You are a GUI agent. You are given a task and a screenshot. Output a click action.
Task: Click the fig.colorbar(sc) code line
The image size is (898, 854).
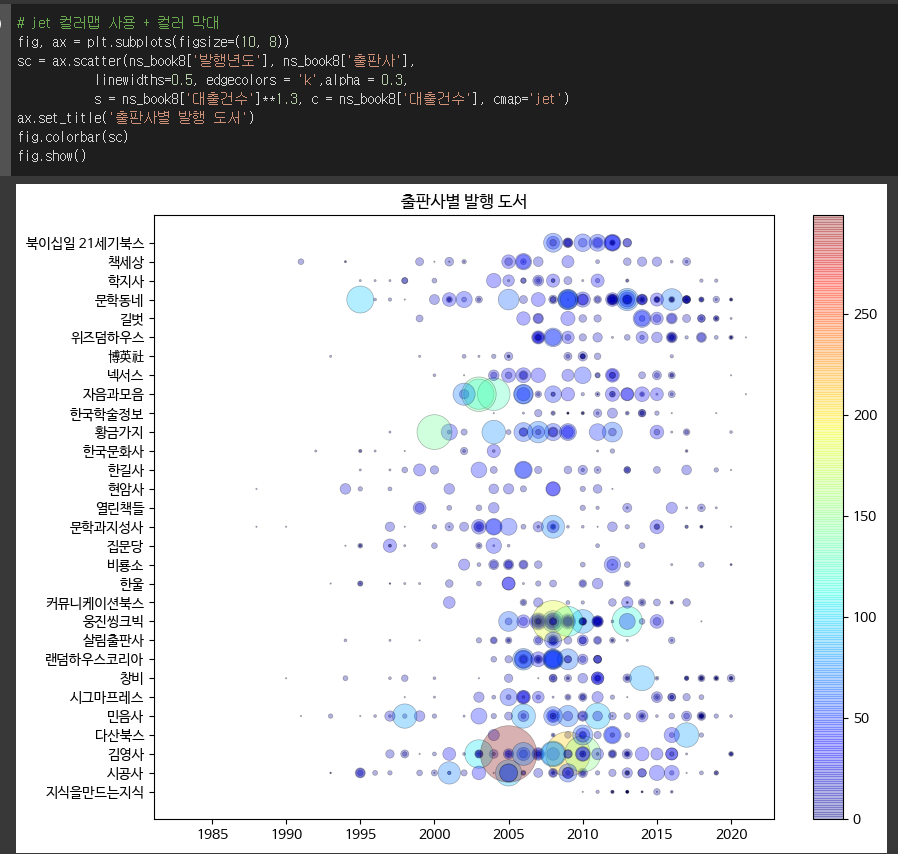tap(73, 137)
